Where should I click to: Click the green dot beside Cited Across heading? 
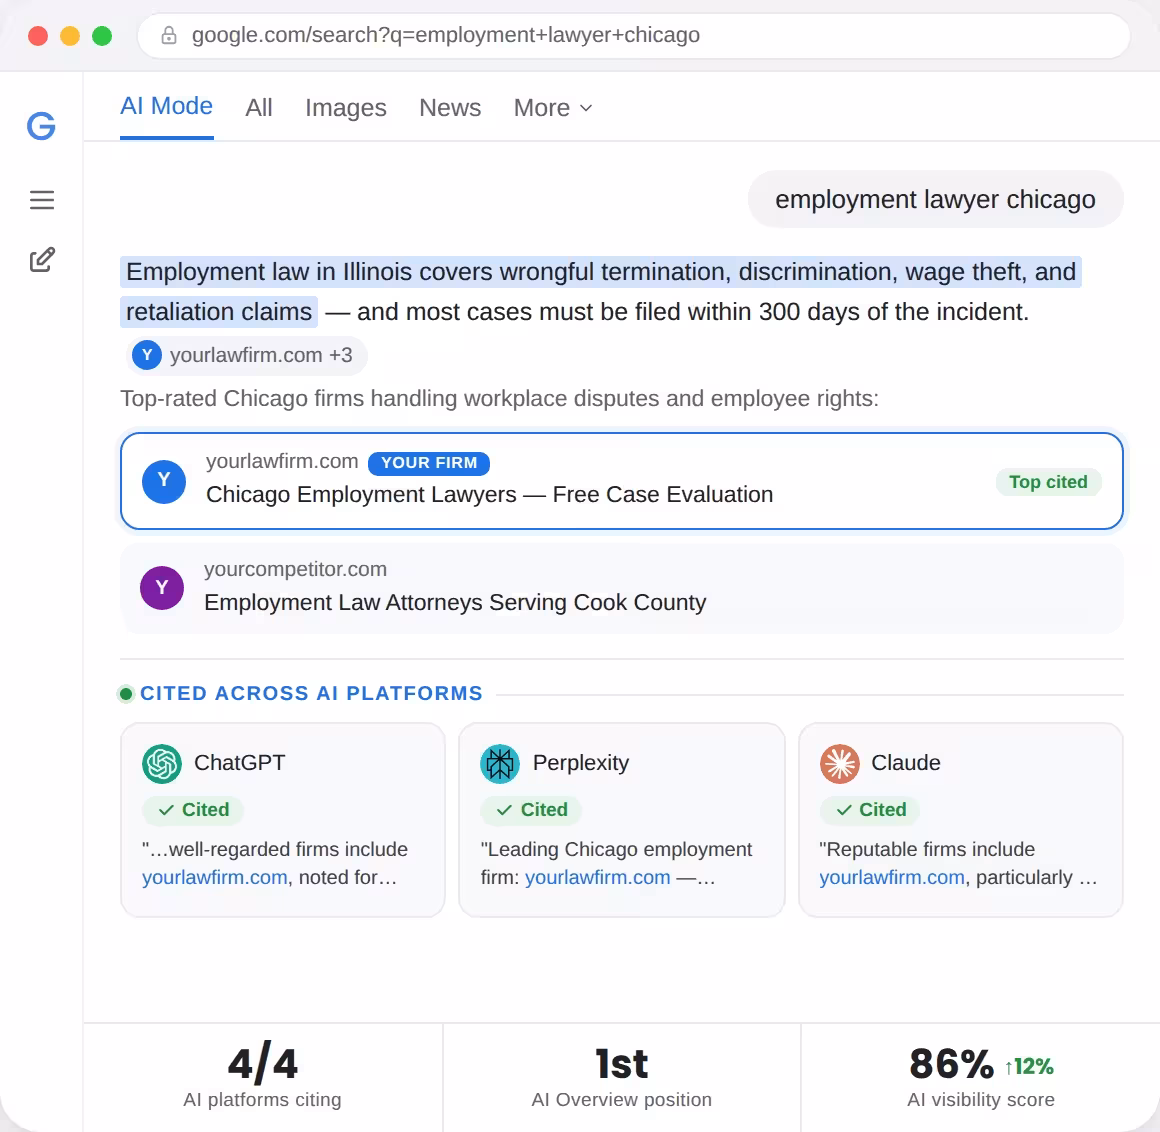(126, 694)
